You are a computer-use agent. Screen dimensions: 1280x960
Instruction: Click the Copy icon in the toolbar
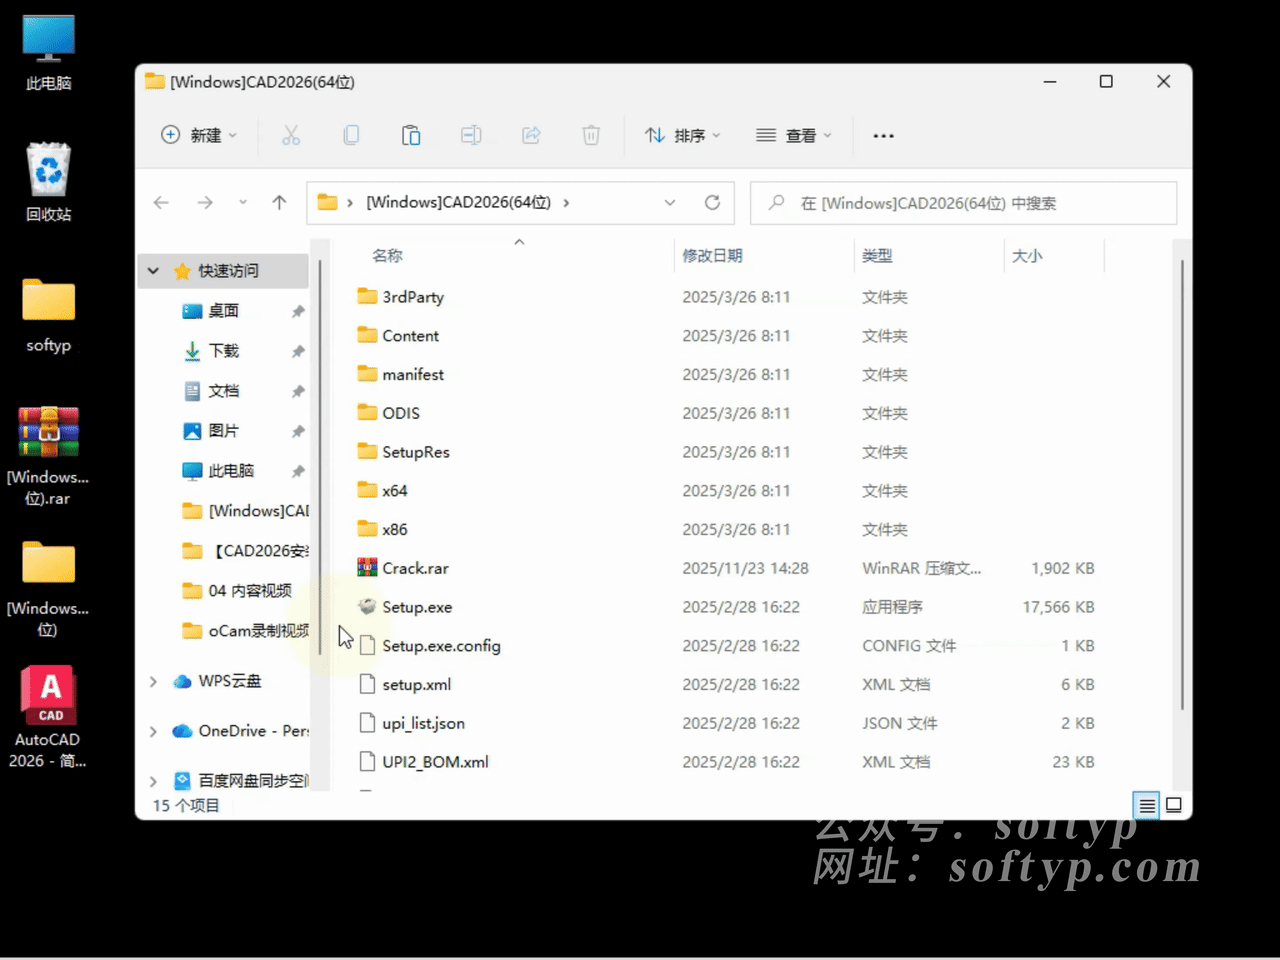coord(351,135)
